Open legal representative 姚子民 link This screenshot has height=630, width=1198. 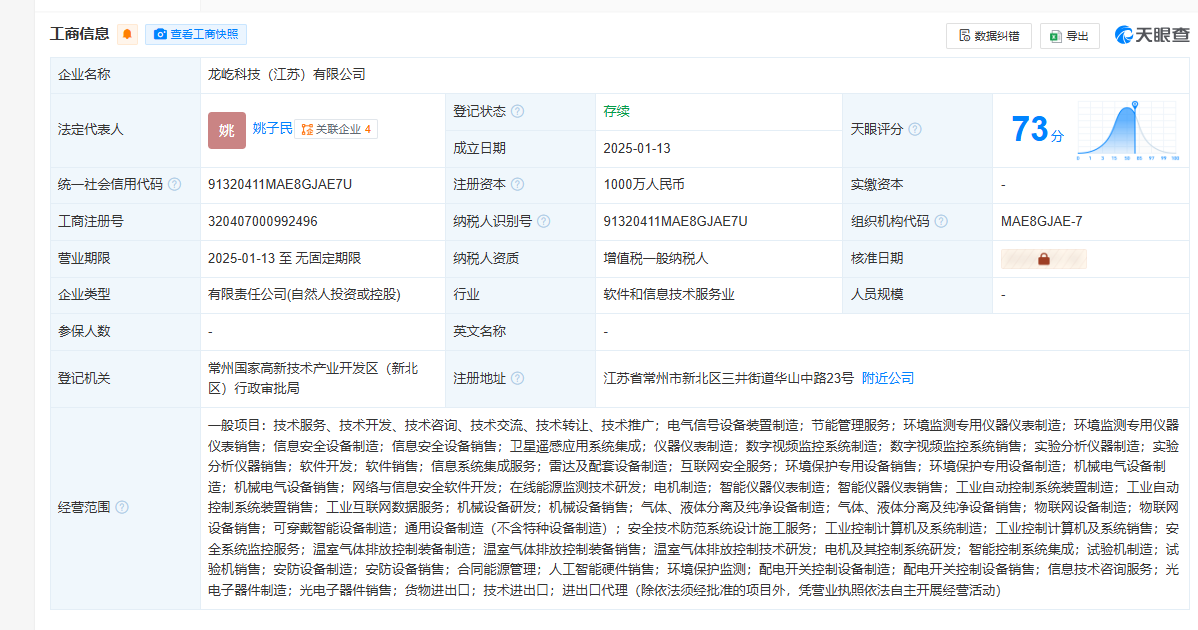coord(272,128)
